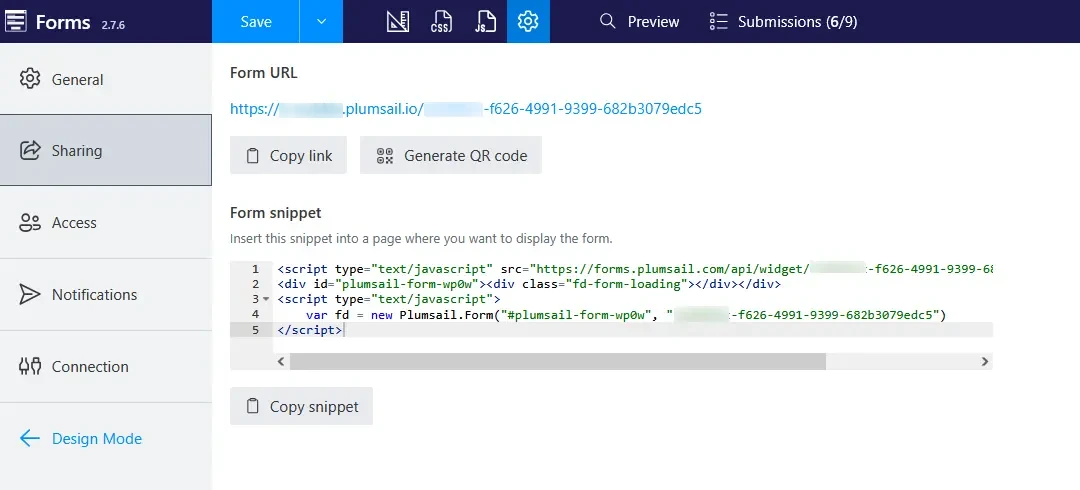Screen dimensions: 1080x490
Task: Open the Forms menu hamburger icon
Action: (x=16, y=21)
